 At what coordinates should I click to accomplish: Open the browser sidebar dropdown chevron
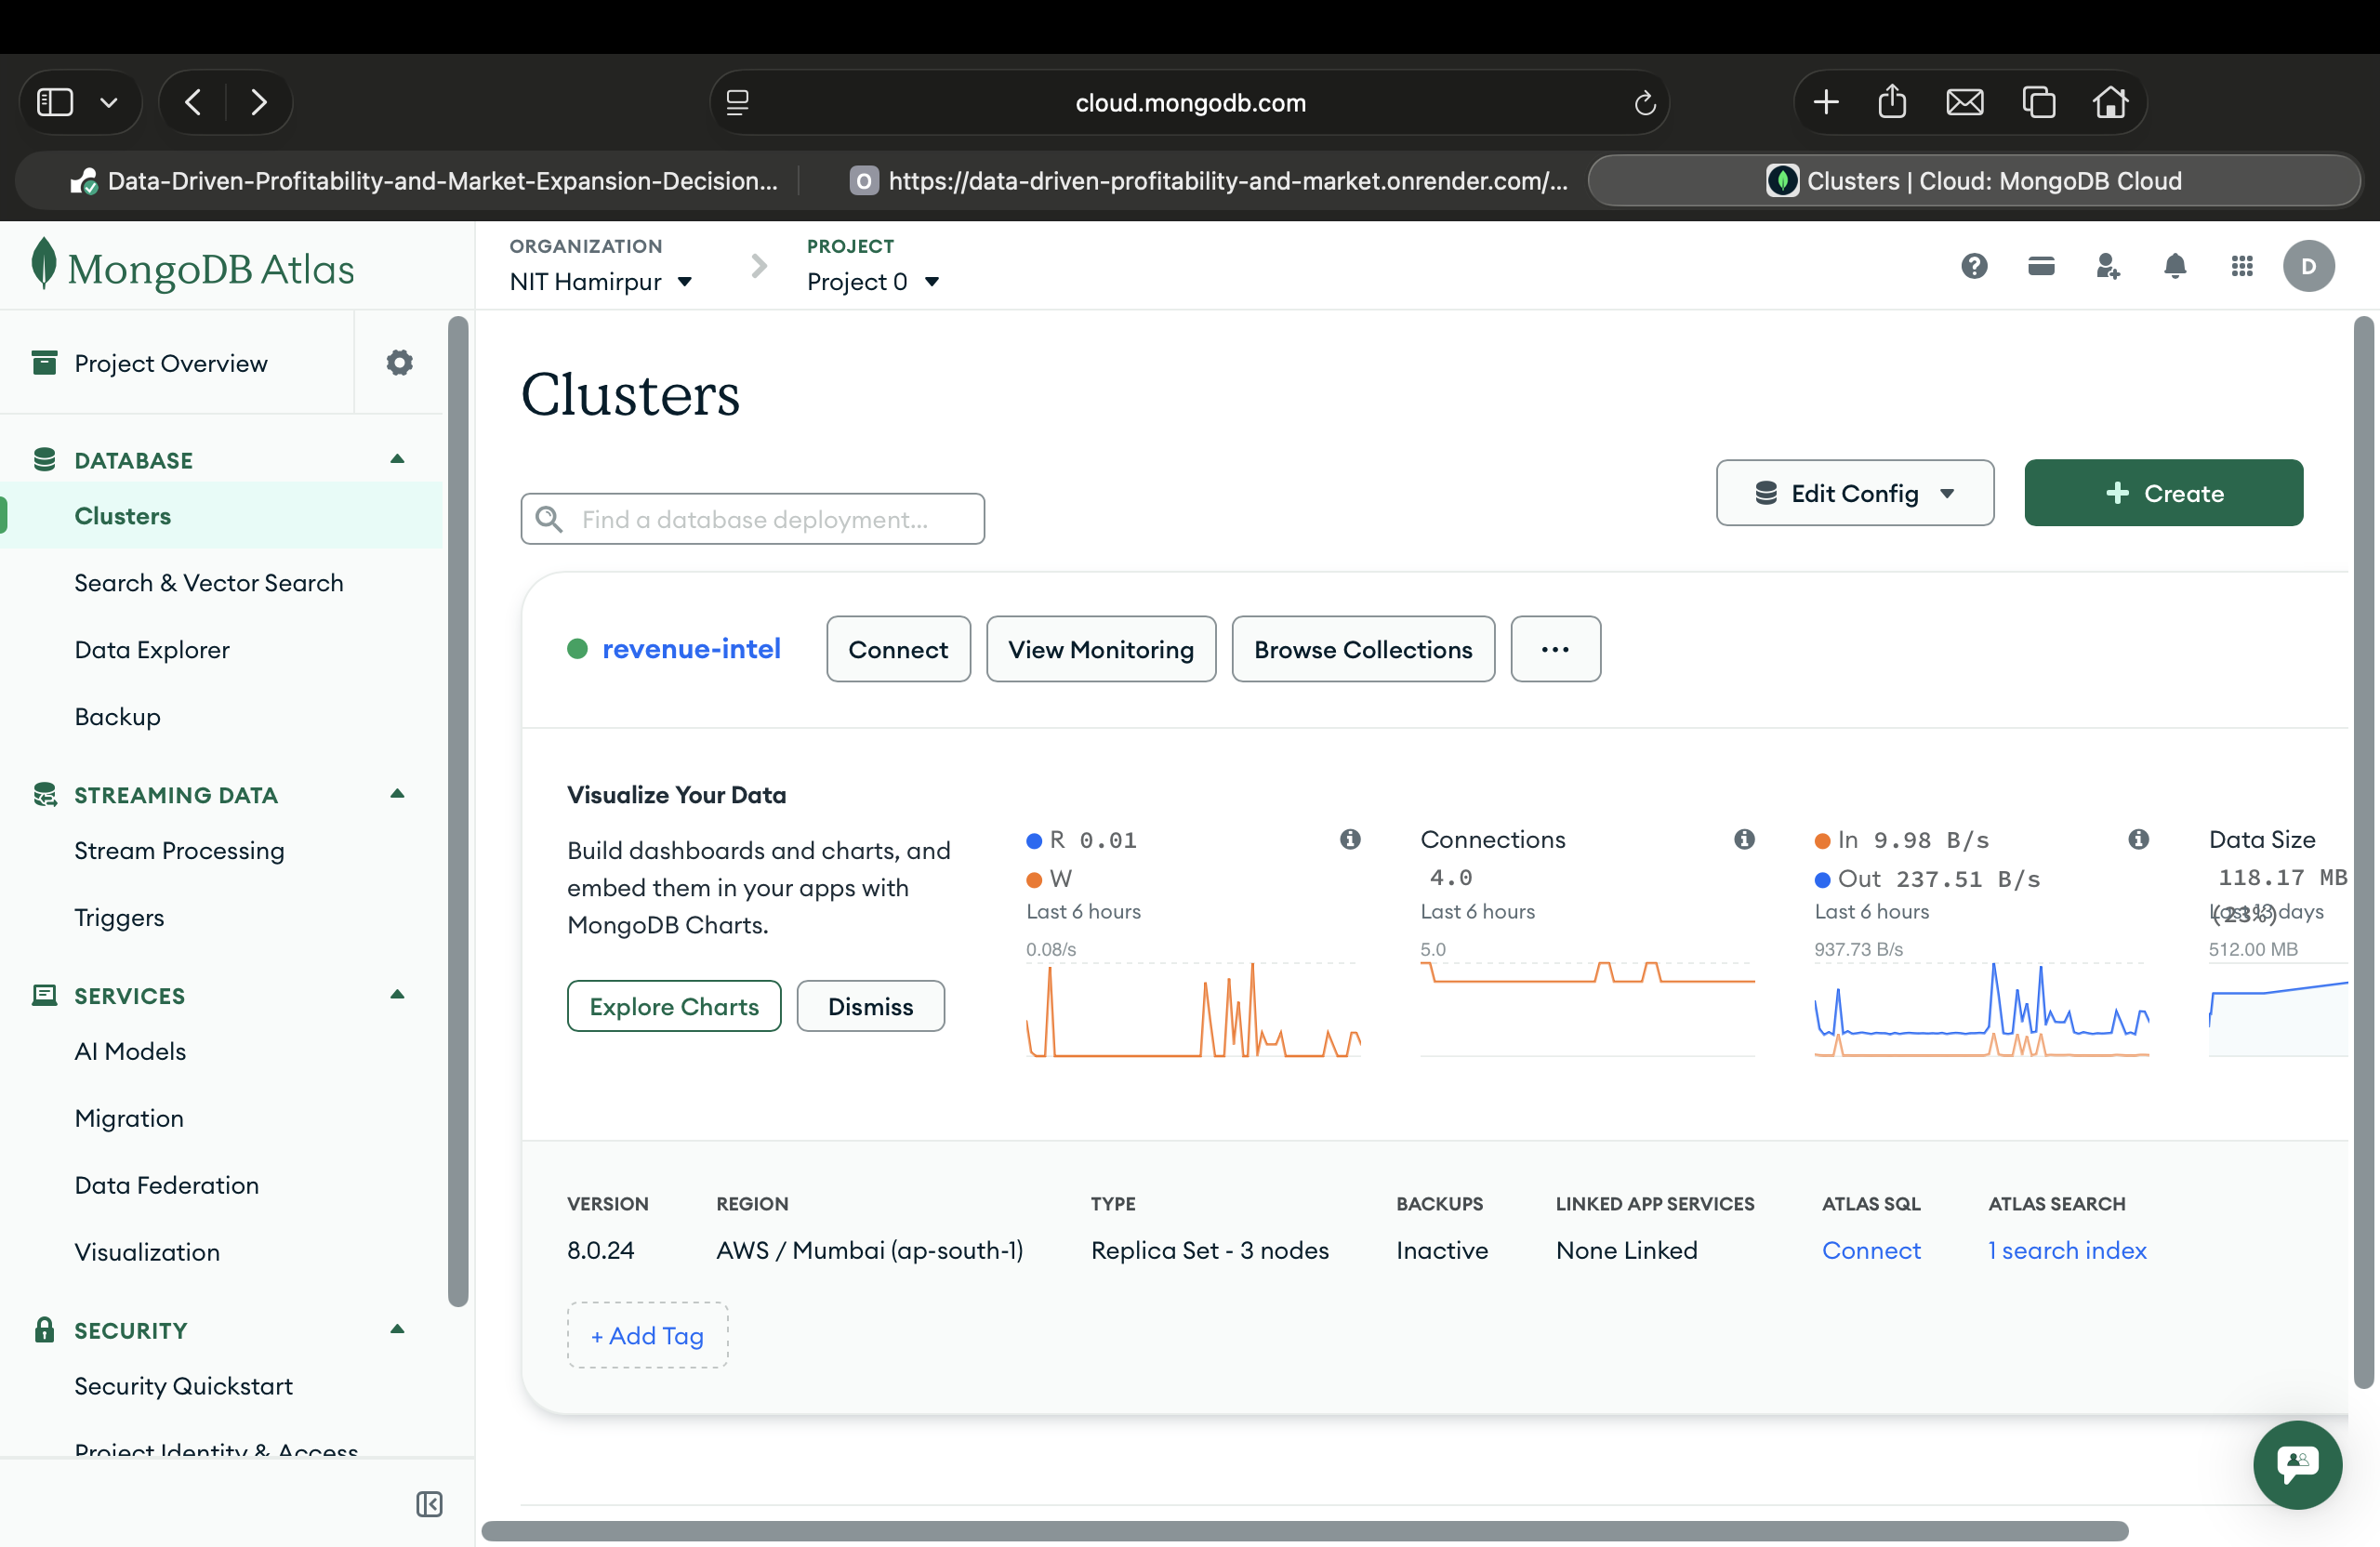coord(109,102)
